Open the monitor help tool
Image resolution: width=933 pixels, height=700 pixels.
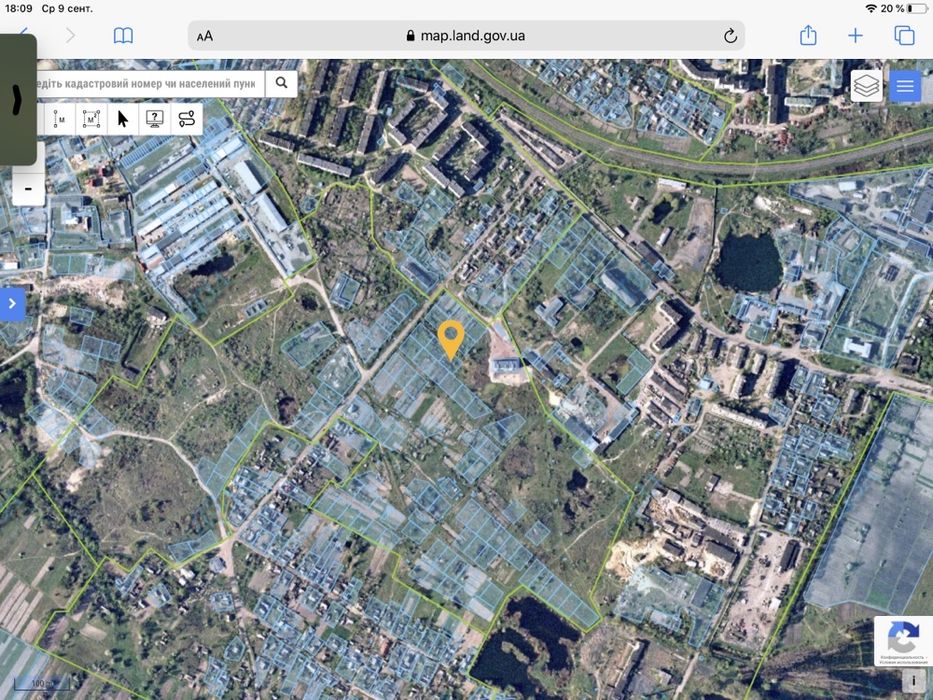(155, 119)
